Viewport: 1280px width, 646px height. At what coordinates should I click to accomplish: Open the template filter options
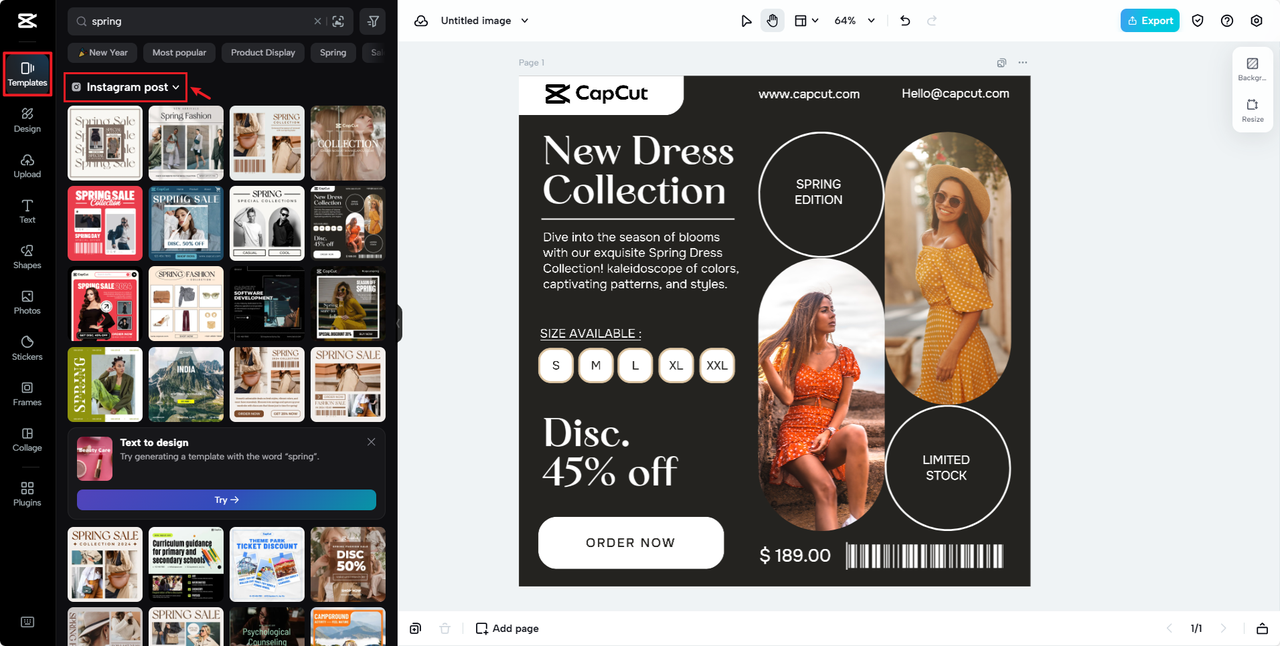coord(373,21)
